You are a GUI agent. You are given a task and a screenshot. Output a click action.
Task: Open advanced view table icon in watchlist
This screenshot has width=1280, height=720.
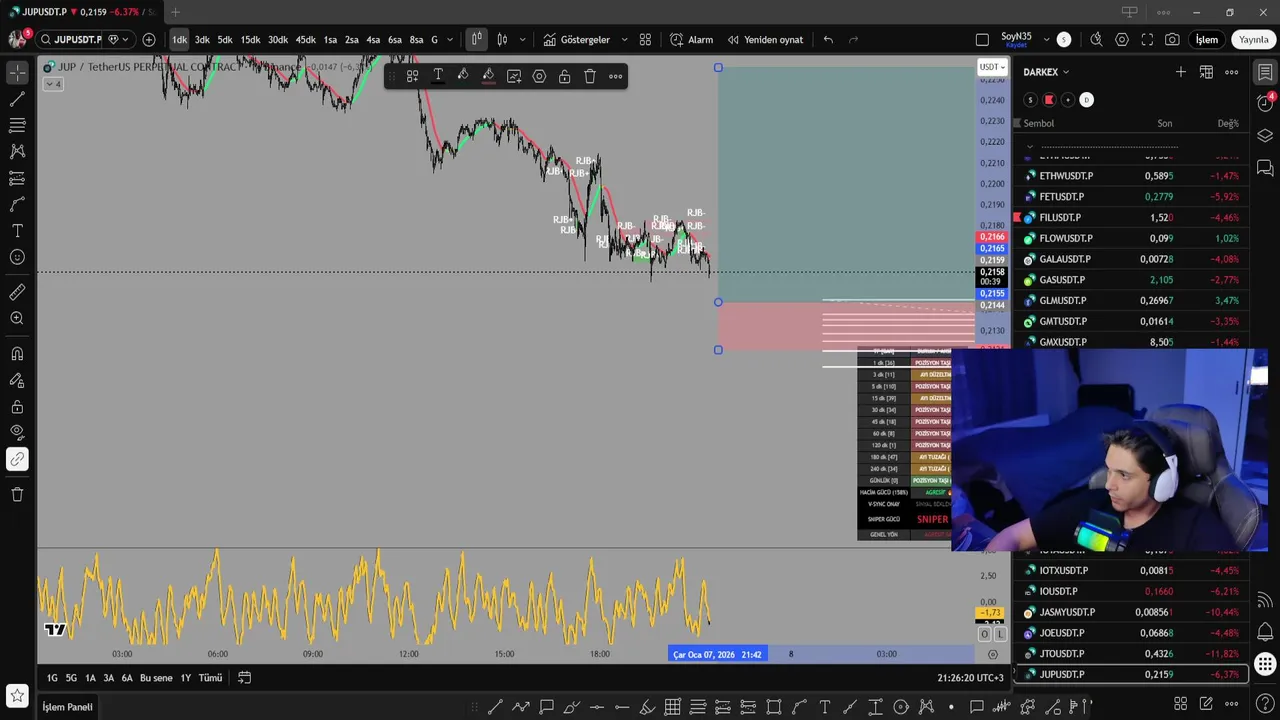(x=1206, y=72)
